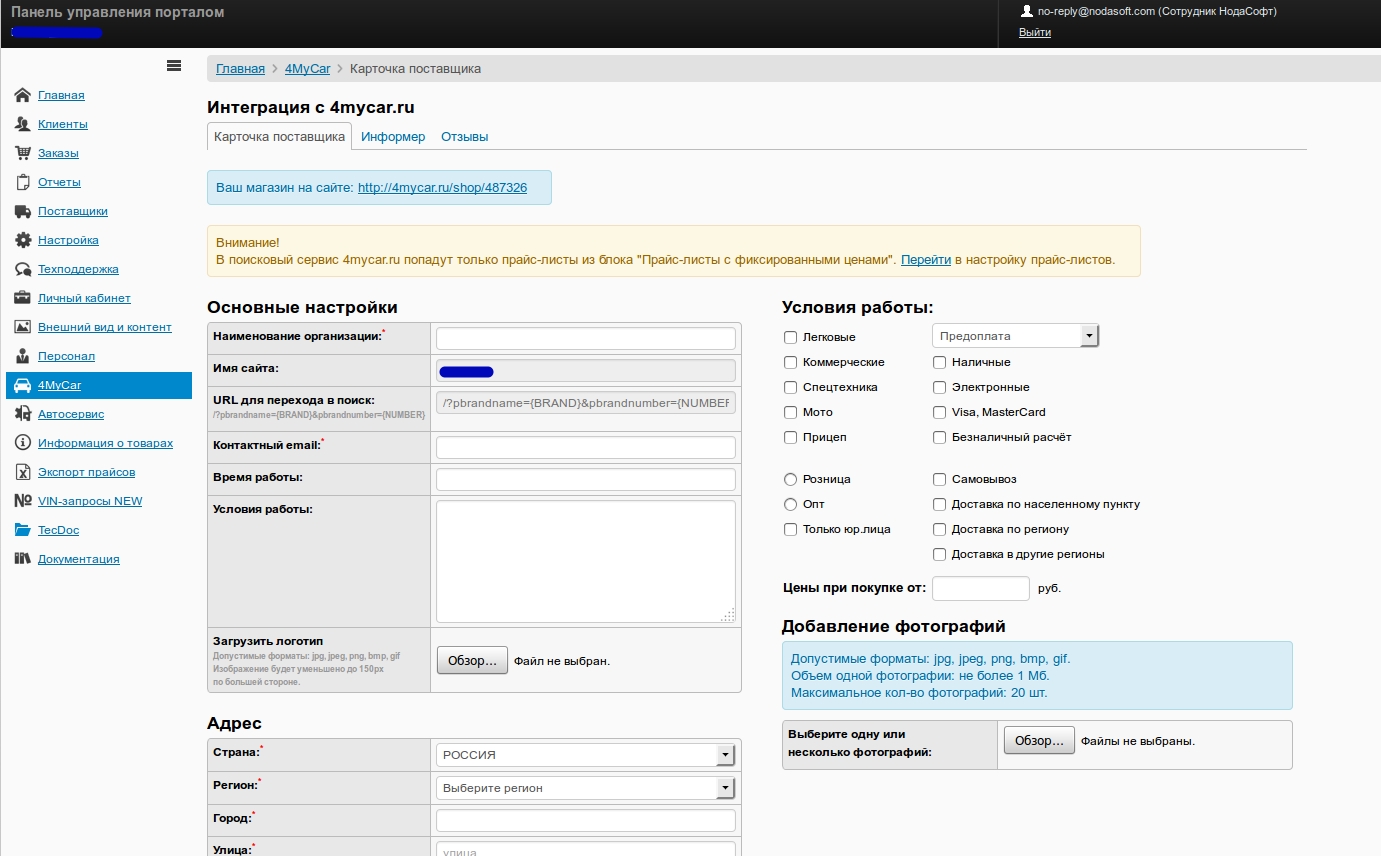Screen dimensions: 1381x856
Task: Select the Розница radio button
Action: point(791,479)
